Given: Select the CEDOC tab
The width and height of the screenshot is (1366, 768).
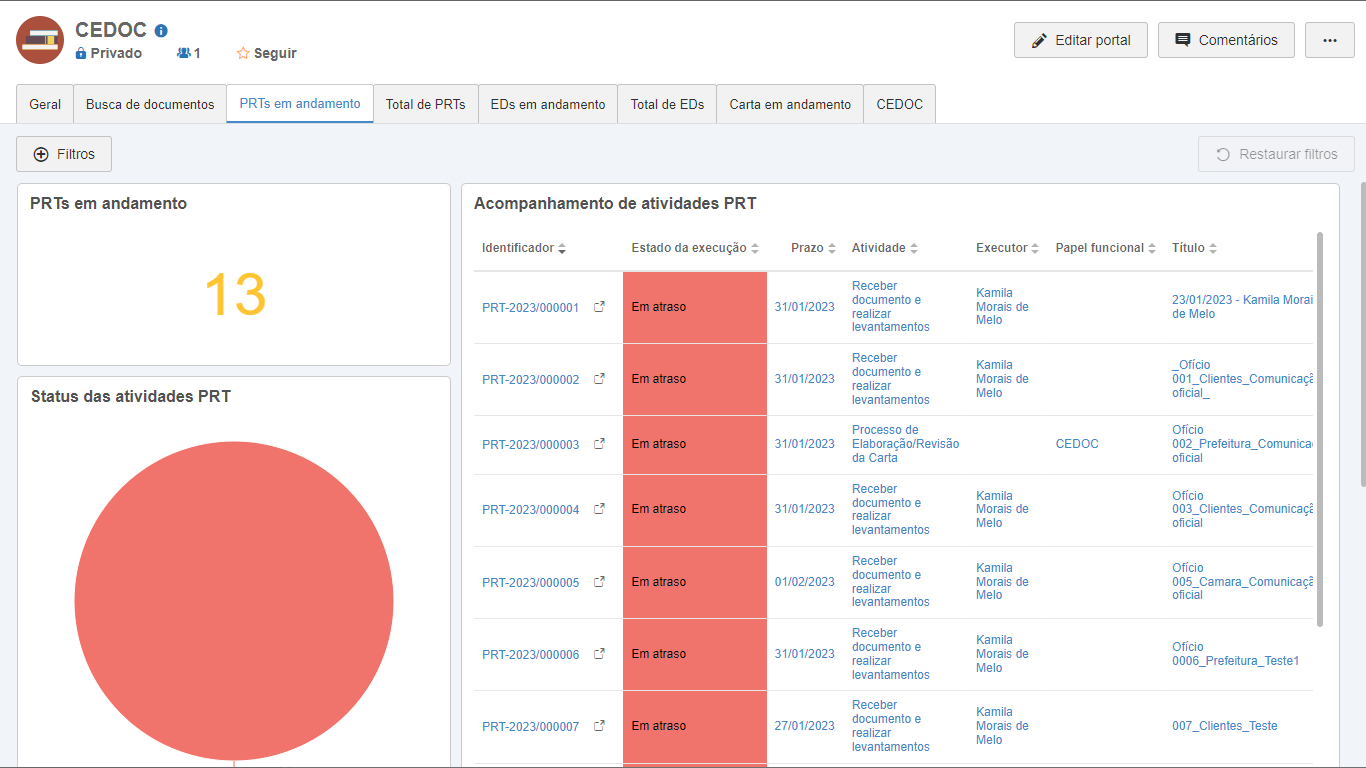Looking at the screenshot, I should click(900, 104).
